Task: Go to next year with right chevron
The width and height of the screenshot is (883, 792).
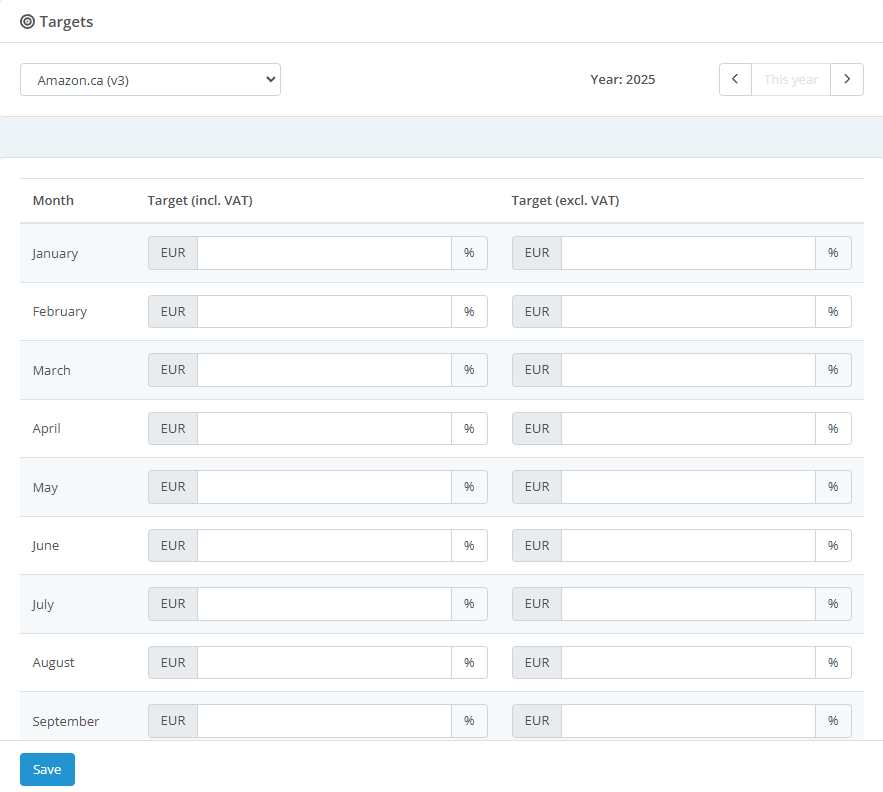Action: click(847, 79)
